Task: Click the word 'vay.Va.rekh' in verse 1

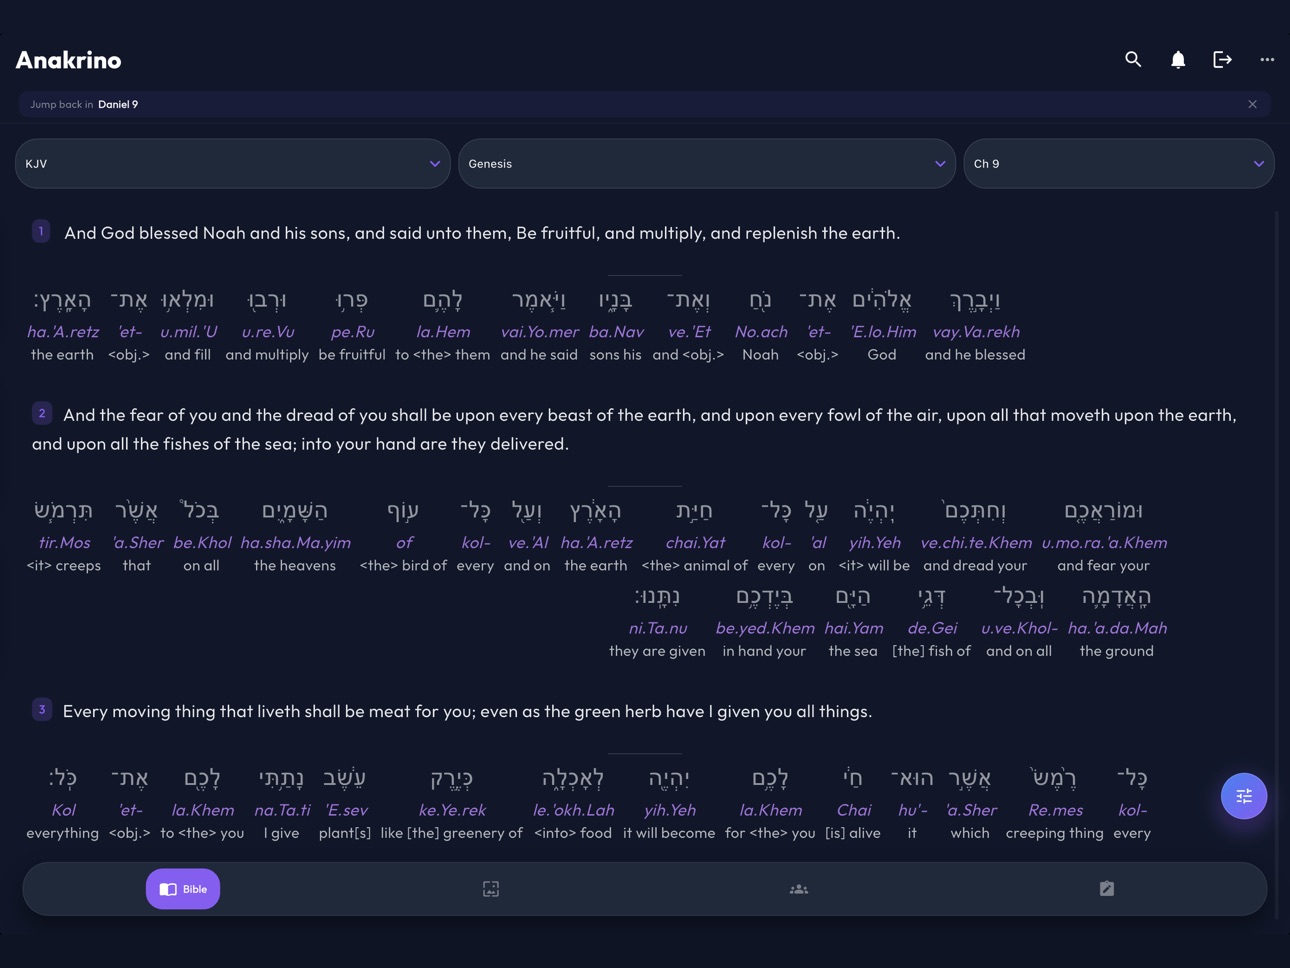Action: pos(976,332)
